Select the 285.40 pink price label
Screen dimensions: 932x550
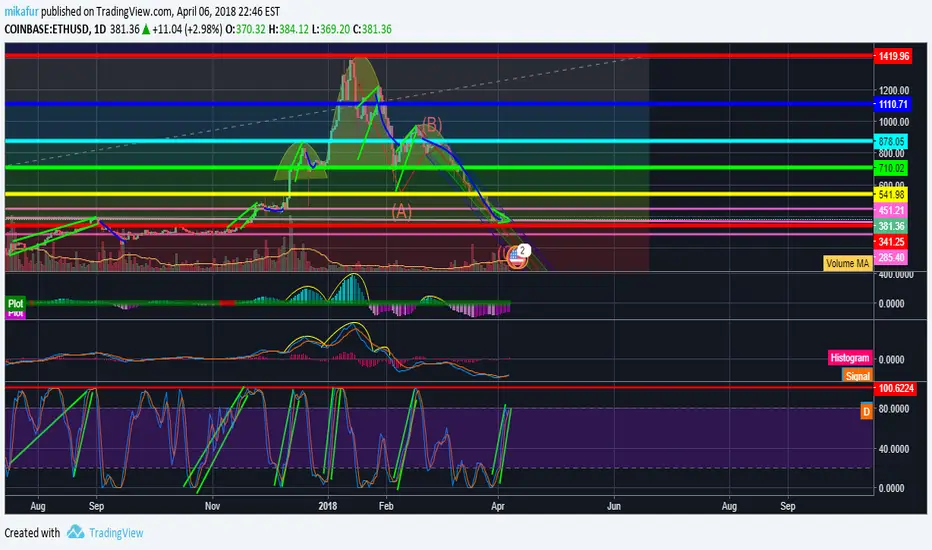click(x=891, y=257)
